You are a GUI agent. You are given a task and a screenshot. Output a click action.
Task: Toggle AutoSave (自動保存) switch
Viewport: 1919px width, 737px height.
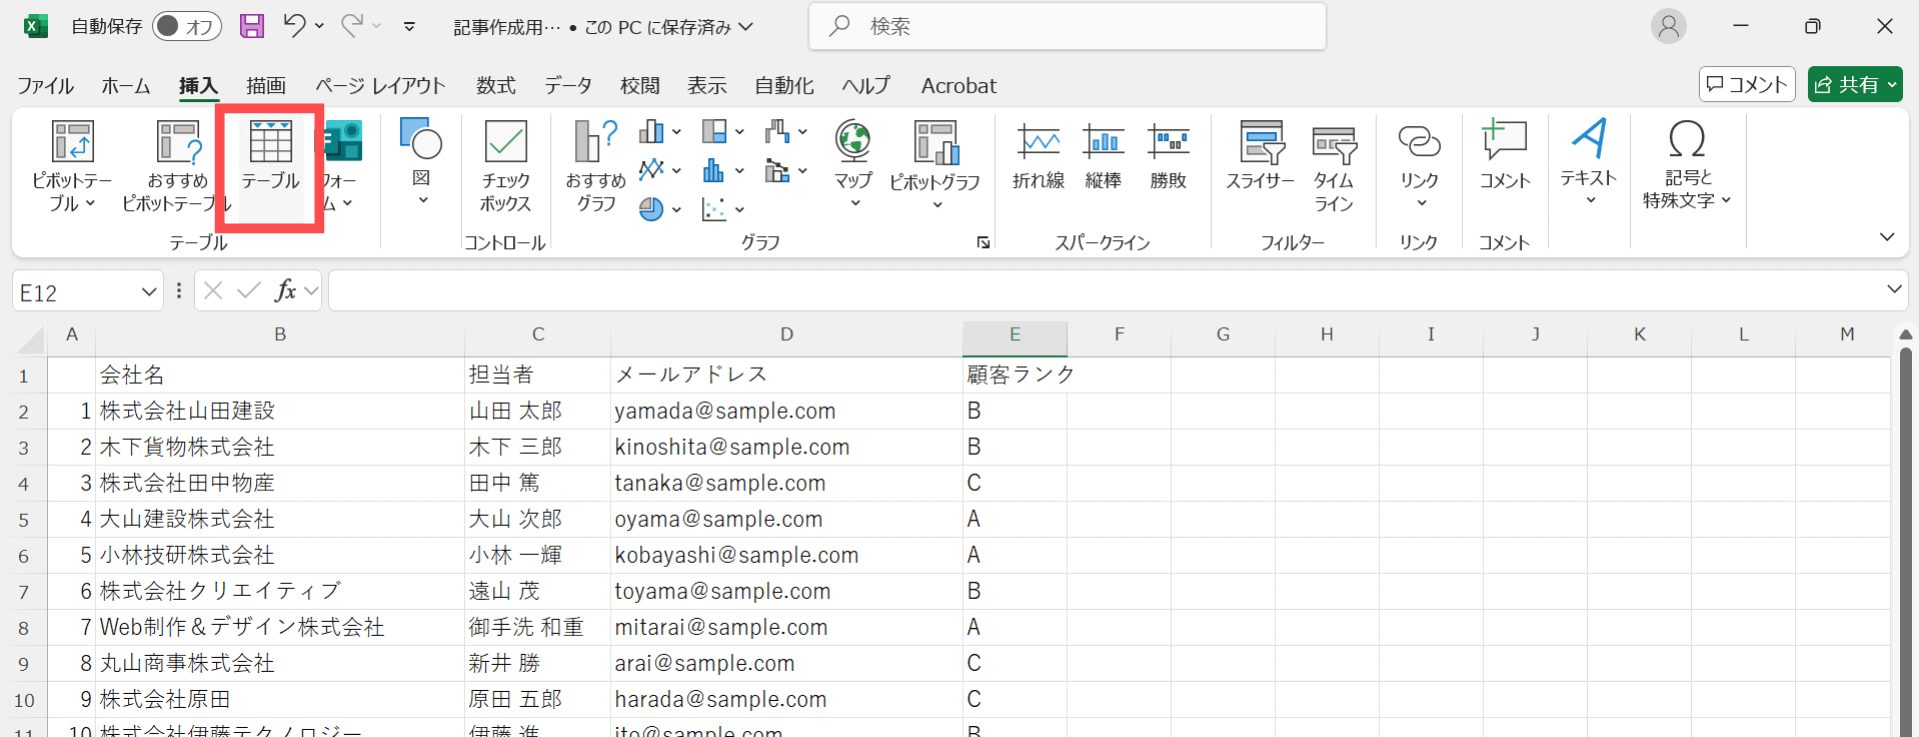(186, 26)
